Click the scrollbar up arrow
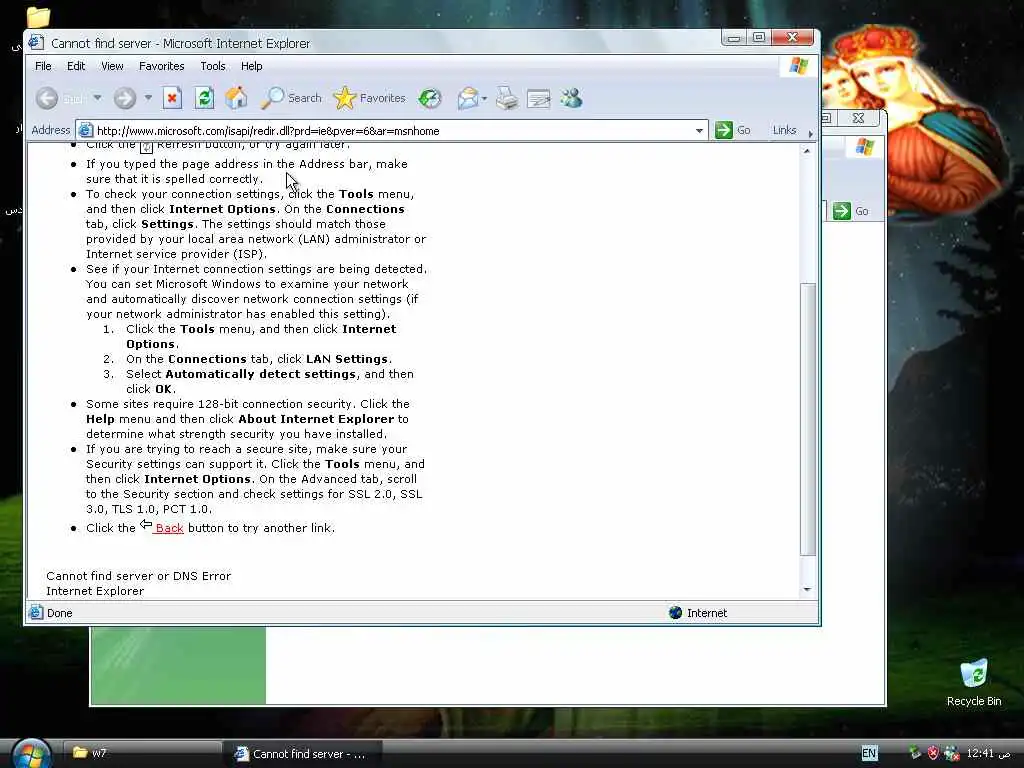Viewport: 1024px width, 768px height. point(807,151)
